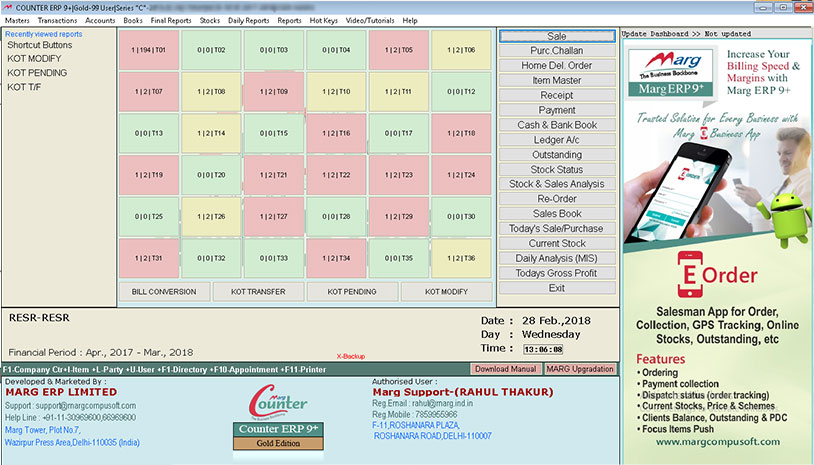This screenshot has height=465, width=814.
Task: Open www.margcompusoft.com link
Action: [x=717, y=442]
